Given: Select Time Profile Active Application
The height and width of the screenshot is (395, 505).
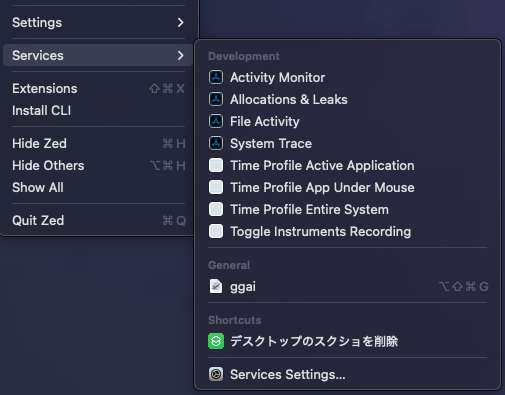Looking at the screenshot, I should pos(348,165).
